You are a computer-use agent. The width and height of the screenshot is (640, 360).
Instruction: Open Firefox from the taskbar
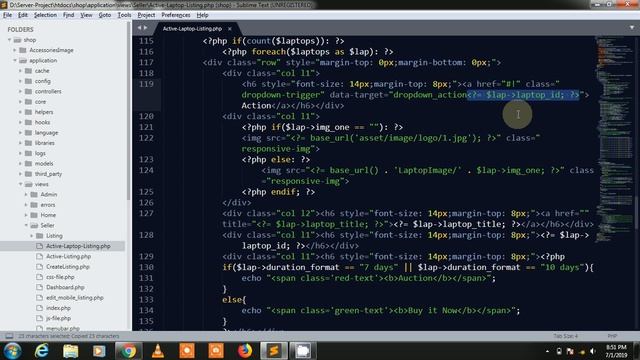coord(245,351)
